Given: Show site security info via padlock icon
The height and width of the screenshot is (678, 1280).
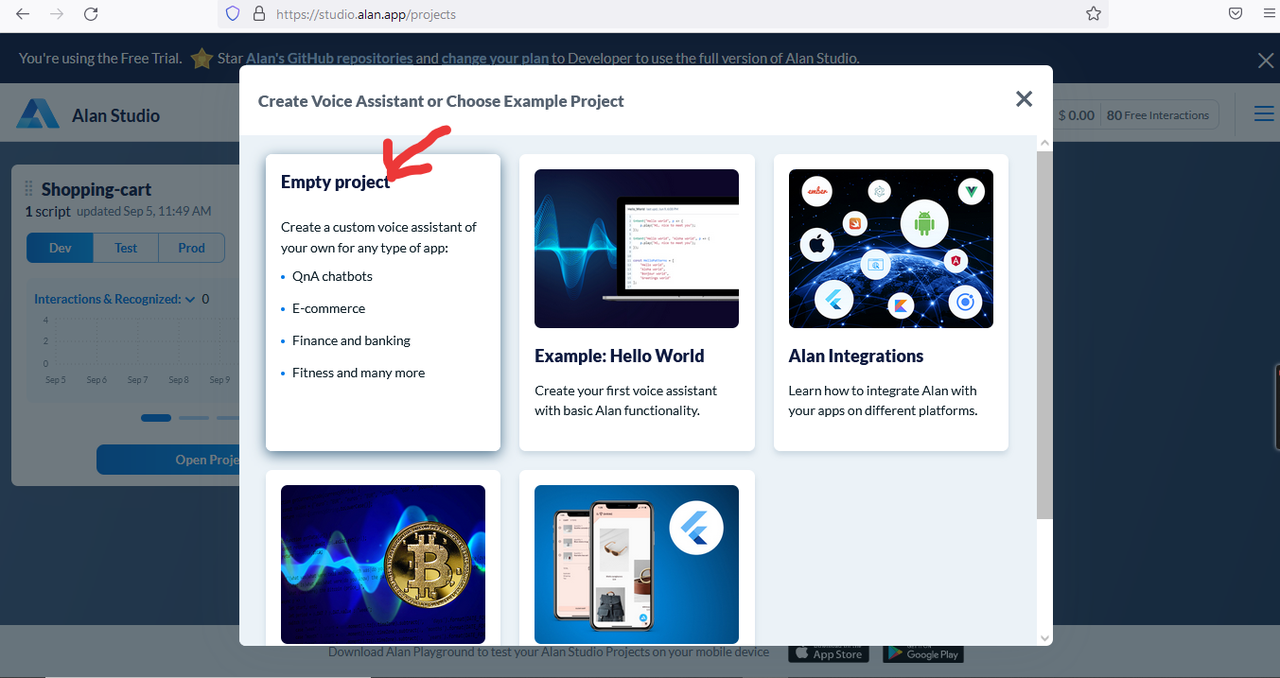Looking at the screenshot, I should [x=258, y=14].
